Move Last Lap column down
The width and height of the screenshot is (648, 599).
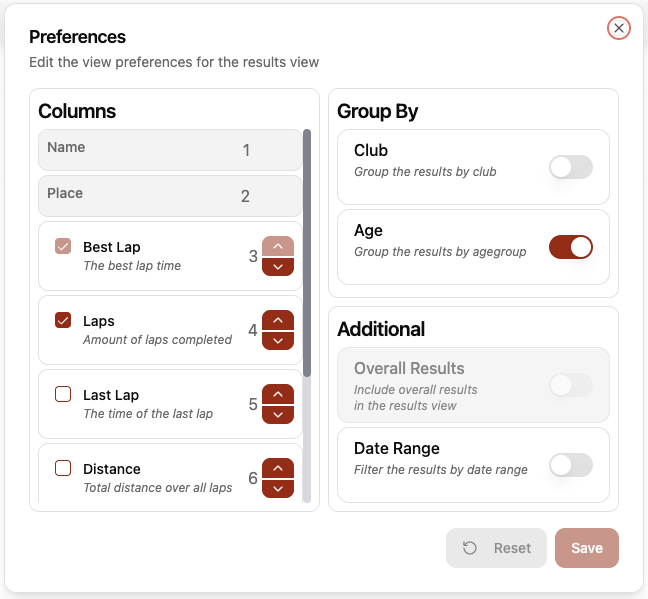278,414
